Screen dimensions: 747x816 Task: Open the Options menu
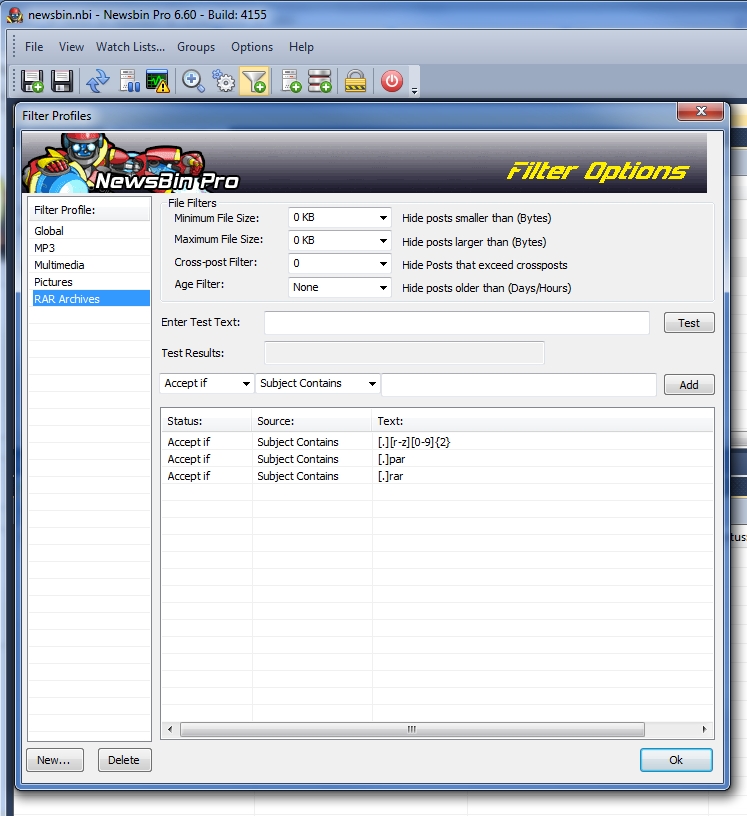coord(252,47)
